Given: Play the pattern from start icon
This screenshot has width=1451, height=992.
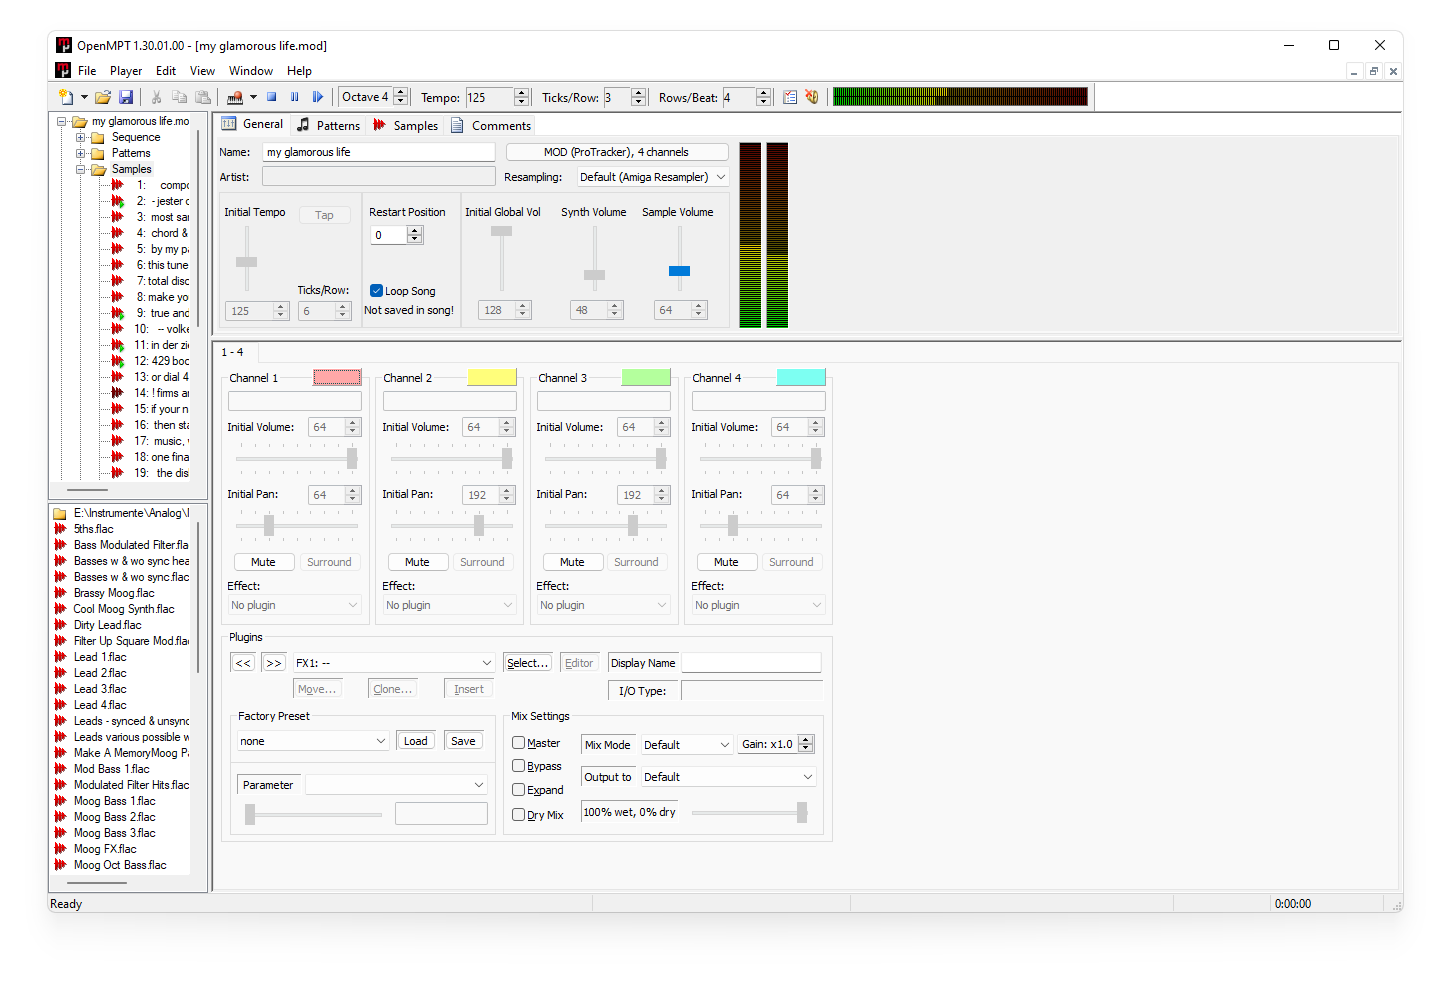Looking at the screenshot, I should point(318,97).
